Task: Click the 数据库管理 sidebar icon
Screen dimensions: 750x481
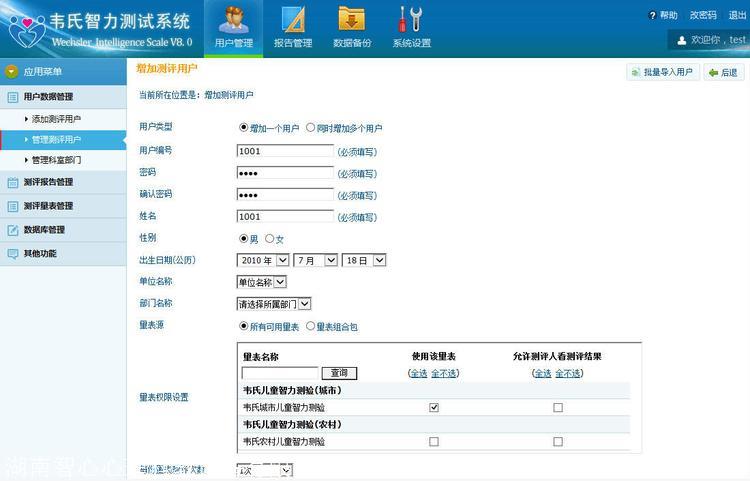Action: pos(13,230)
